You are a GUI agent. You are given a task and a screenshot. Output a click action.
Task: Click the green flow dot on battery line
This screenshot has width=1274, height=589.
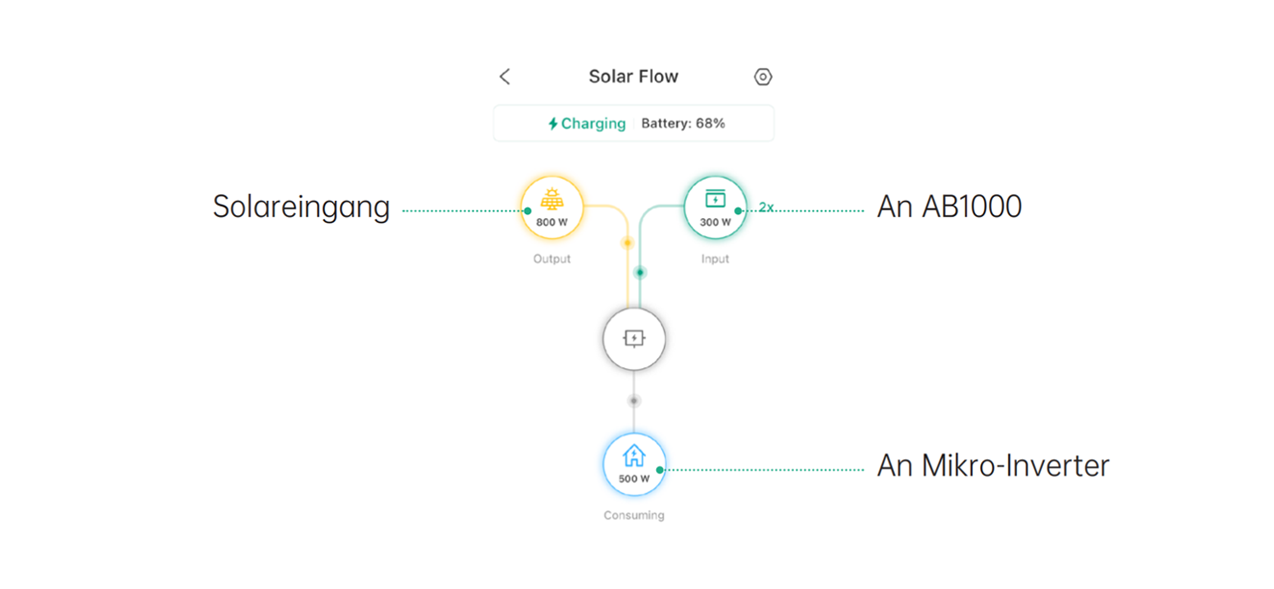click(x=640, y=272)
